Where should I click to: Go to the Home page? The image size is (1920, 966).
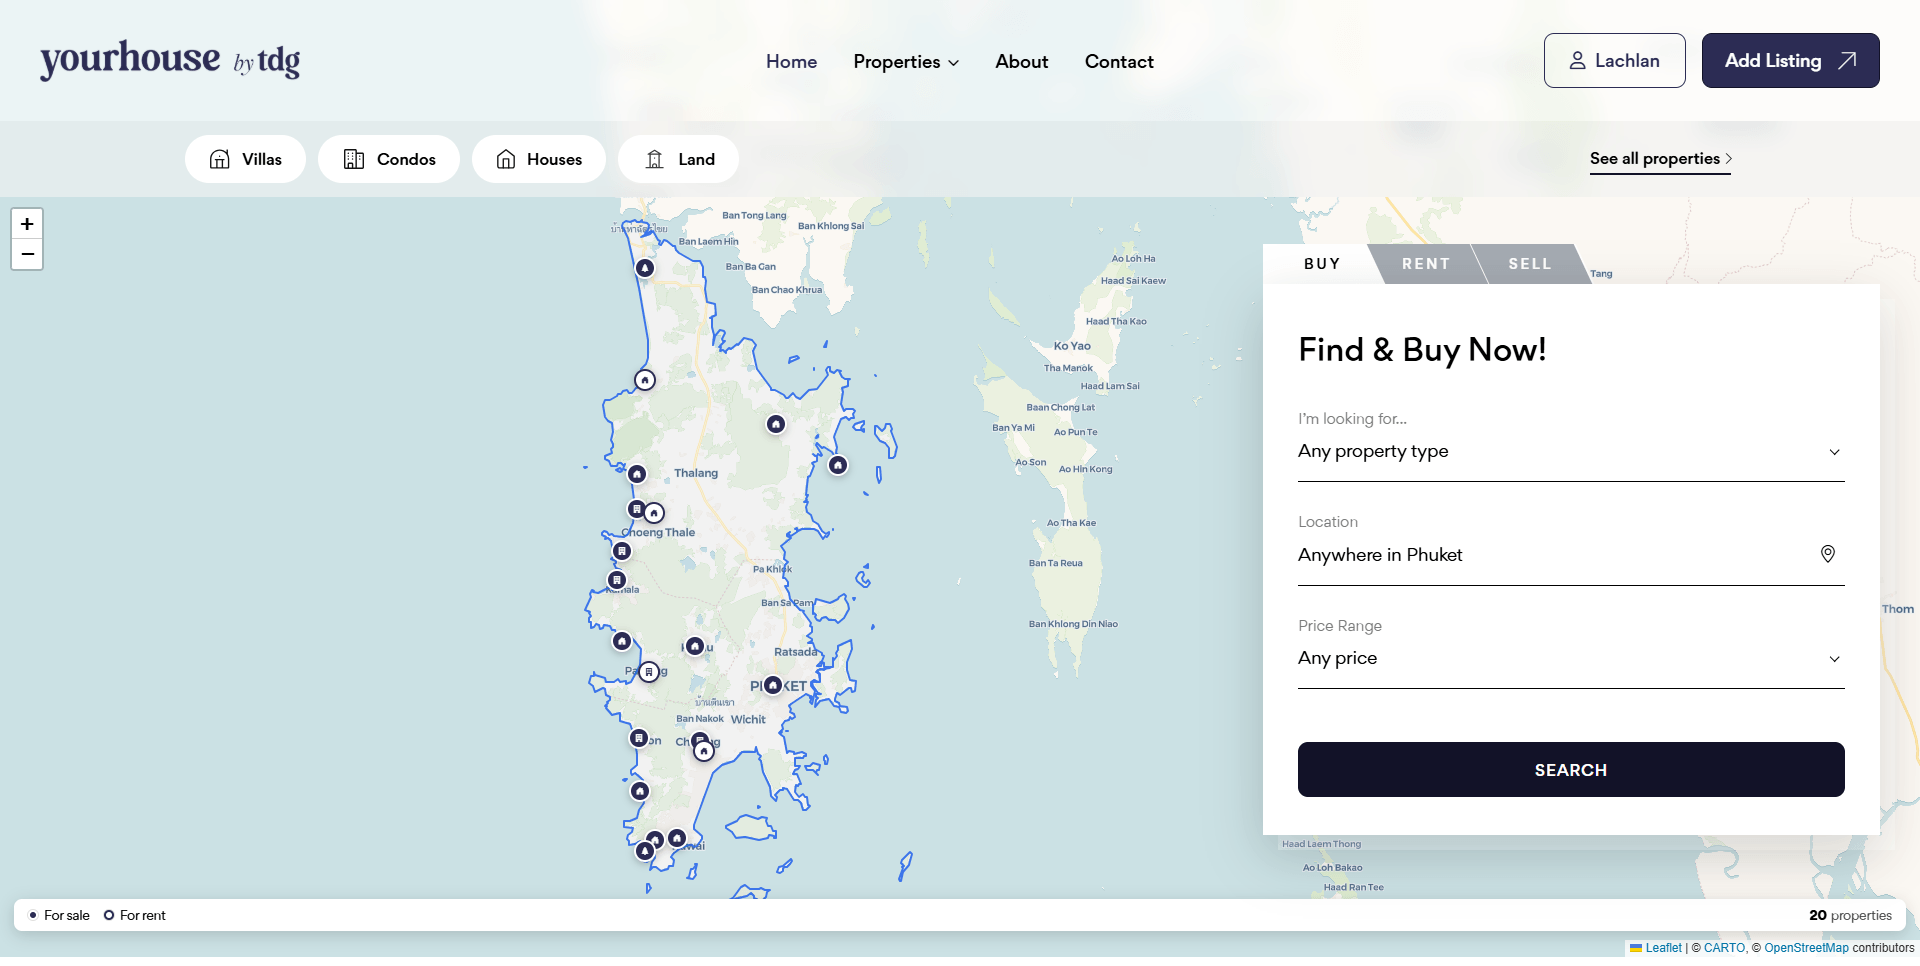pyautogui.click(x=791, y=62)
